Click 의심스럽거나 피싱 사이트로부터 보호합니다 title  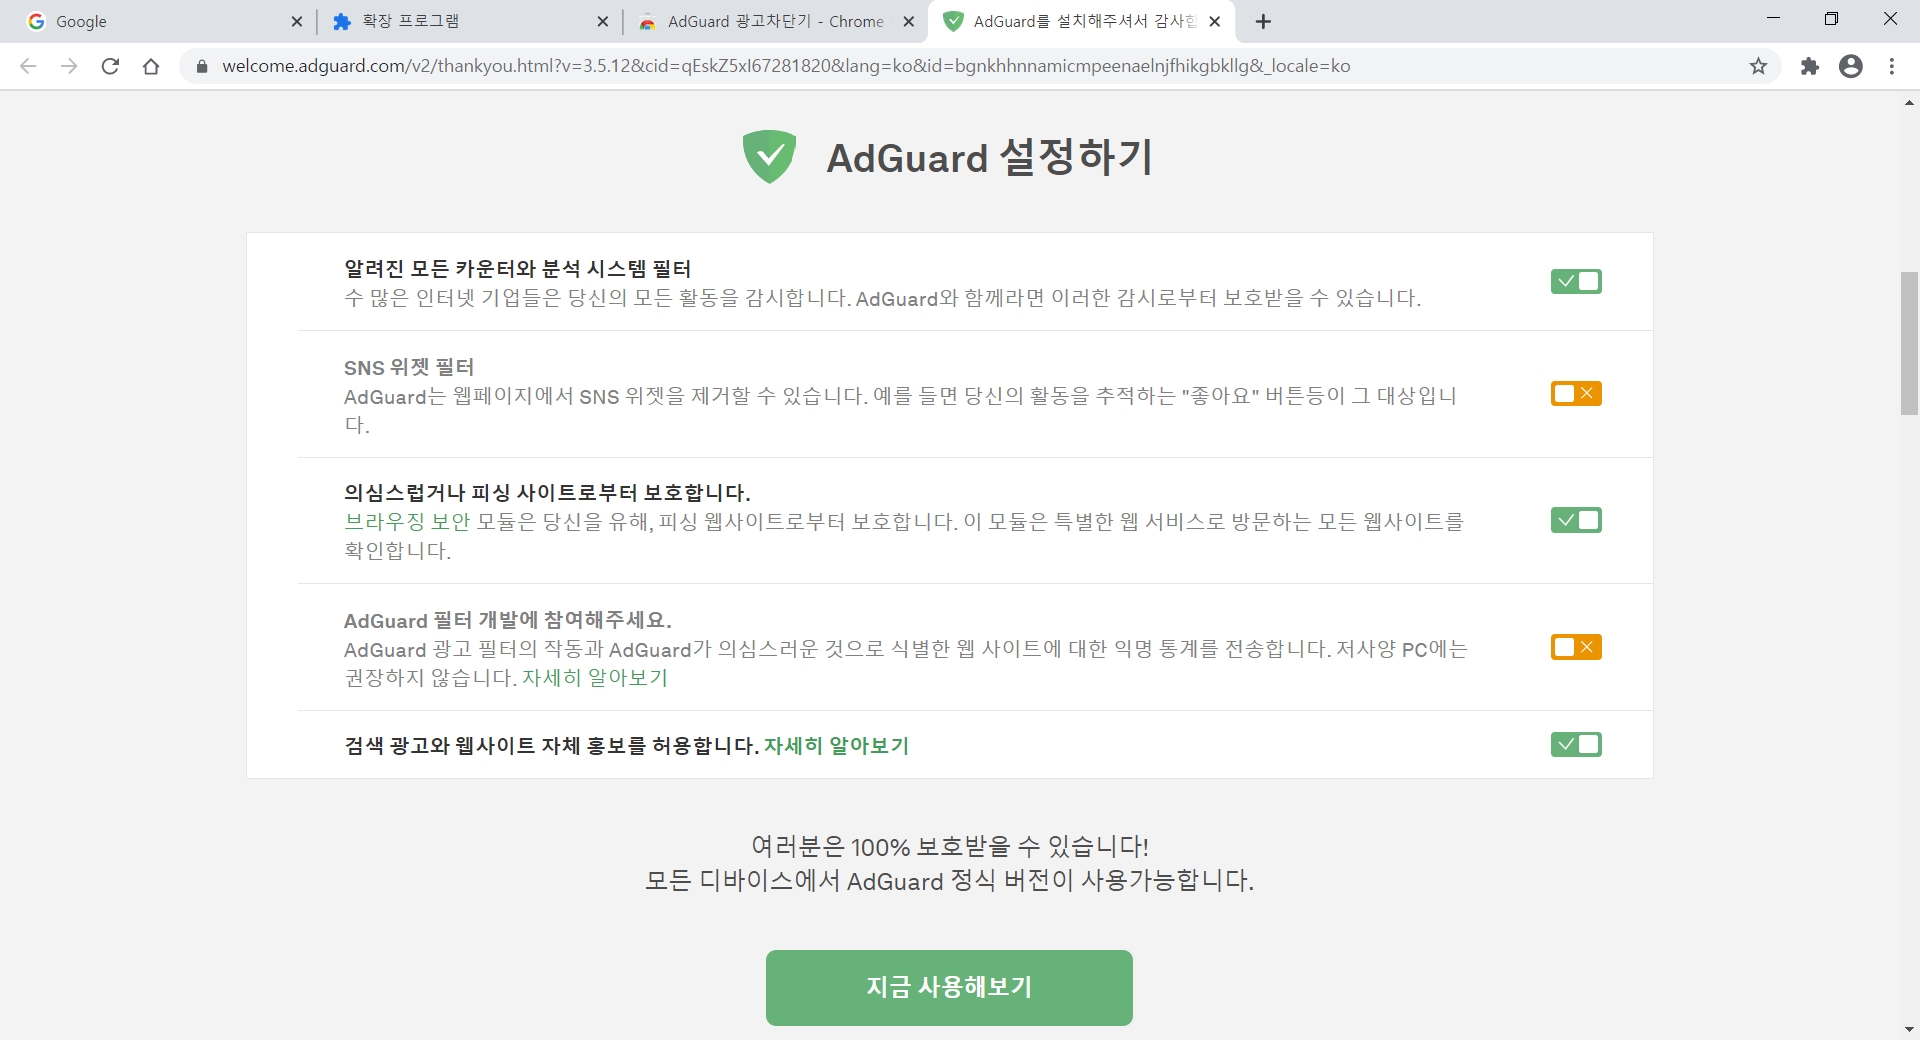click(x=547, y=493)
